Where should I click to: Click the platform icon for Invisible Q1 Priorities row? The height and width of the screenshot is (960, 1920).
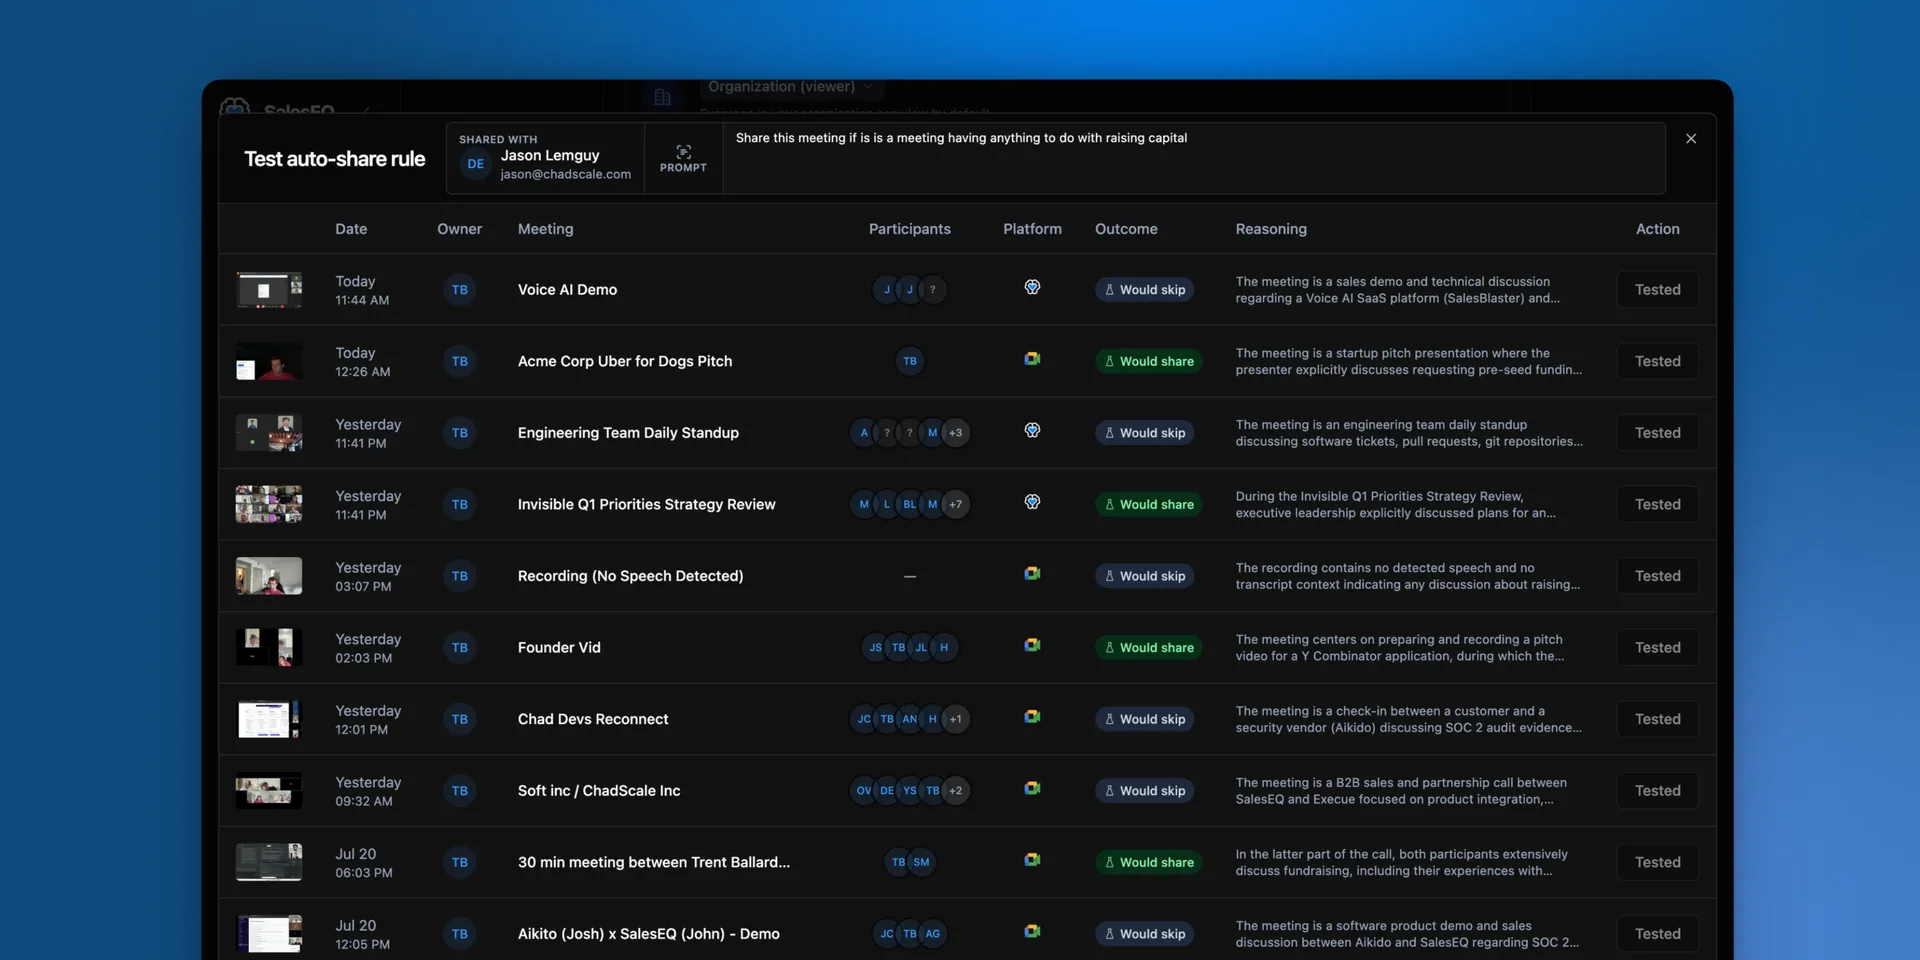tap(1032, 503)
